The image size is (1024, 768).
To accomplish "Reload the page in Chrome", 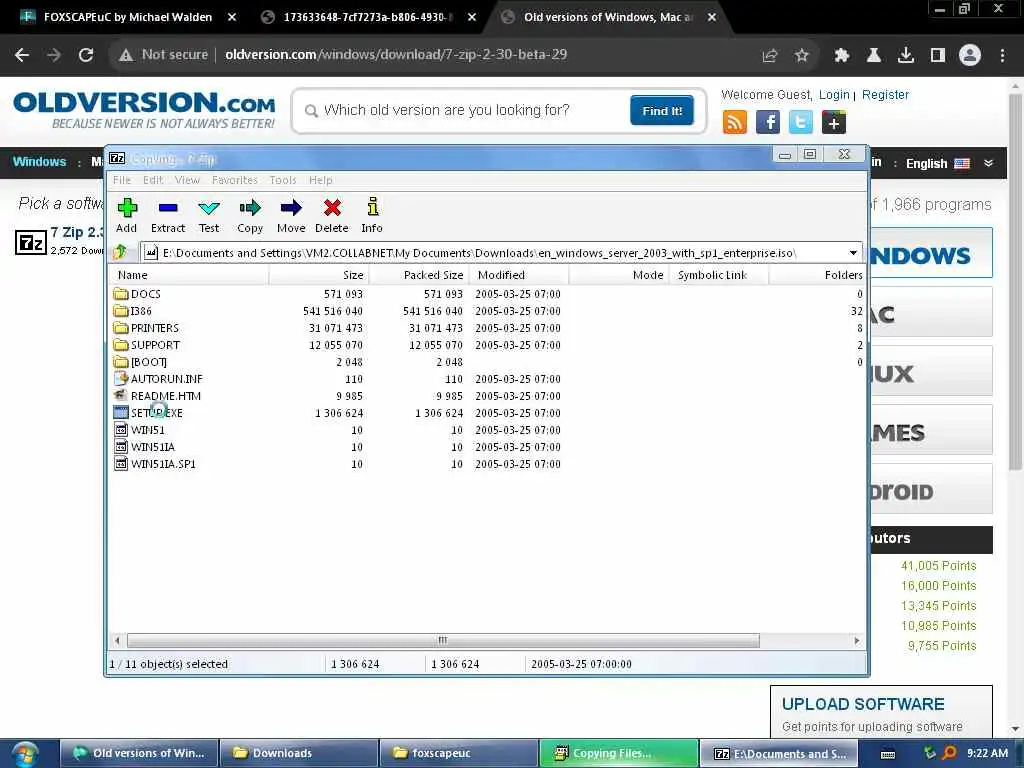I will (86, 55).
